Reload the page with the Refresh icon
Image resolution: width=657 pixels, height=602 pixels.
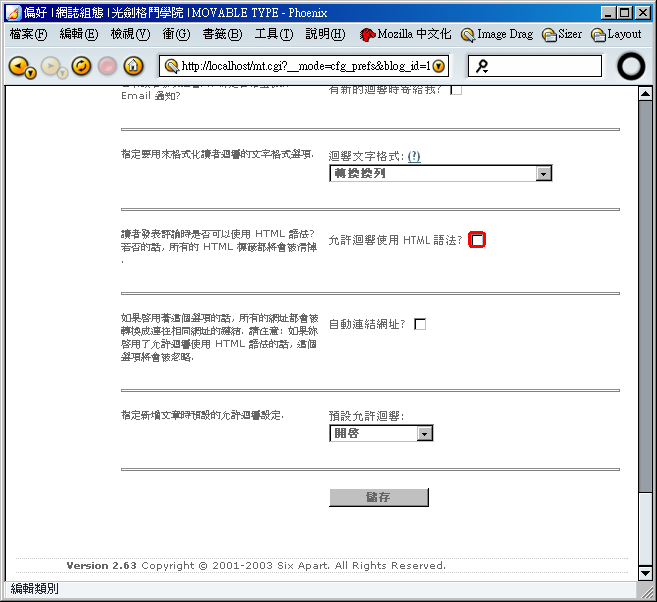click(81, 66)
